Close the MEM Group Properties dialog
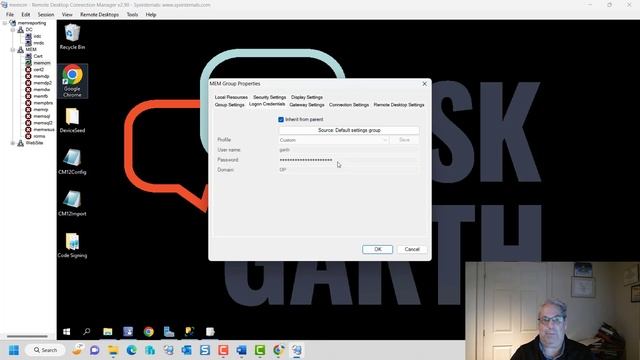 click(424, 84)
